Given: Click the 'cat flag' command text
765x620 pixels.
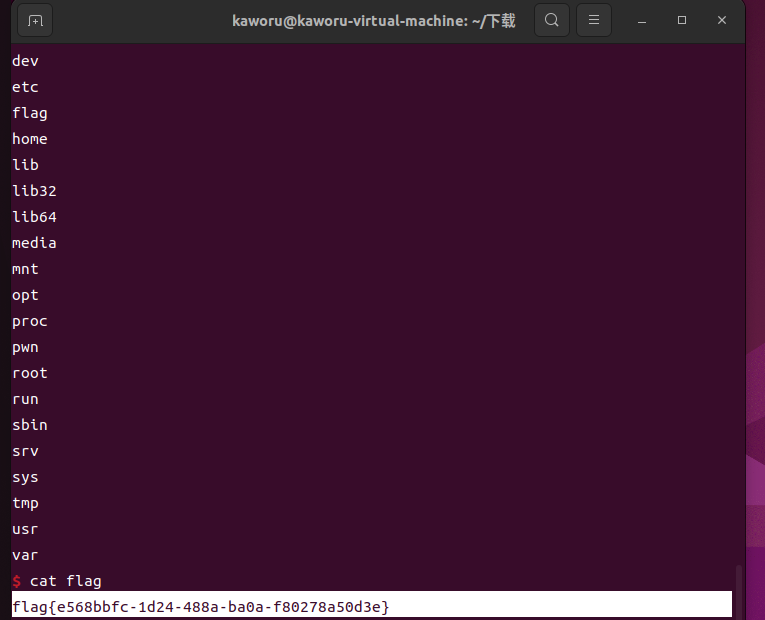Looking at the screenshot, I should tap(66, 581).
